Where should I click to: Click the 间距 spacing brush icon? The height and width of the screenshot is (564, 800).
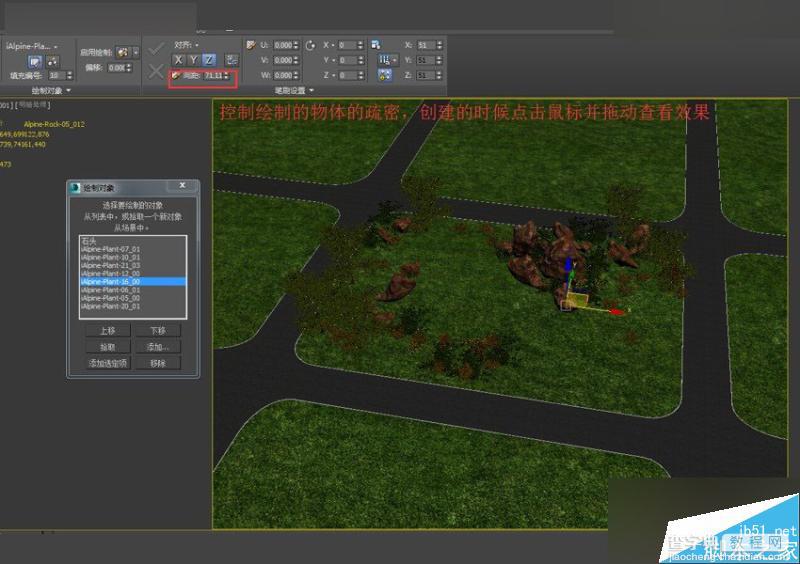176,76
